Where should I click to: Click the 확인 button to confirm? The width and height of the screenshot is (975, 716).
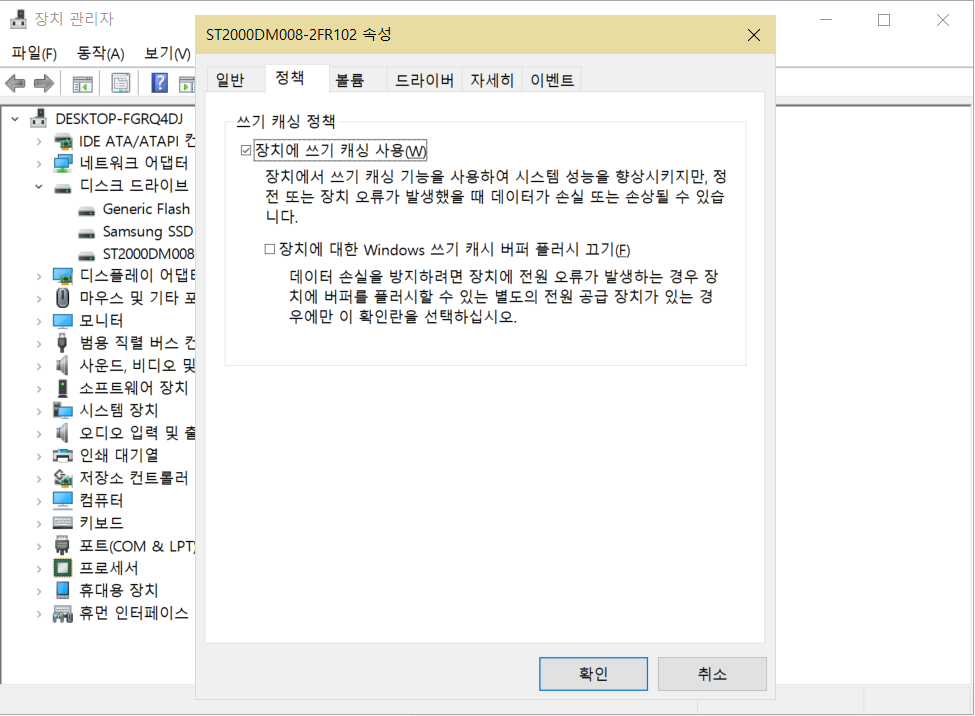click(x=593, y=673)
